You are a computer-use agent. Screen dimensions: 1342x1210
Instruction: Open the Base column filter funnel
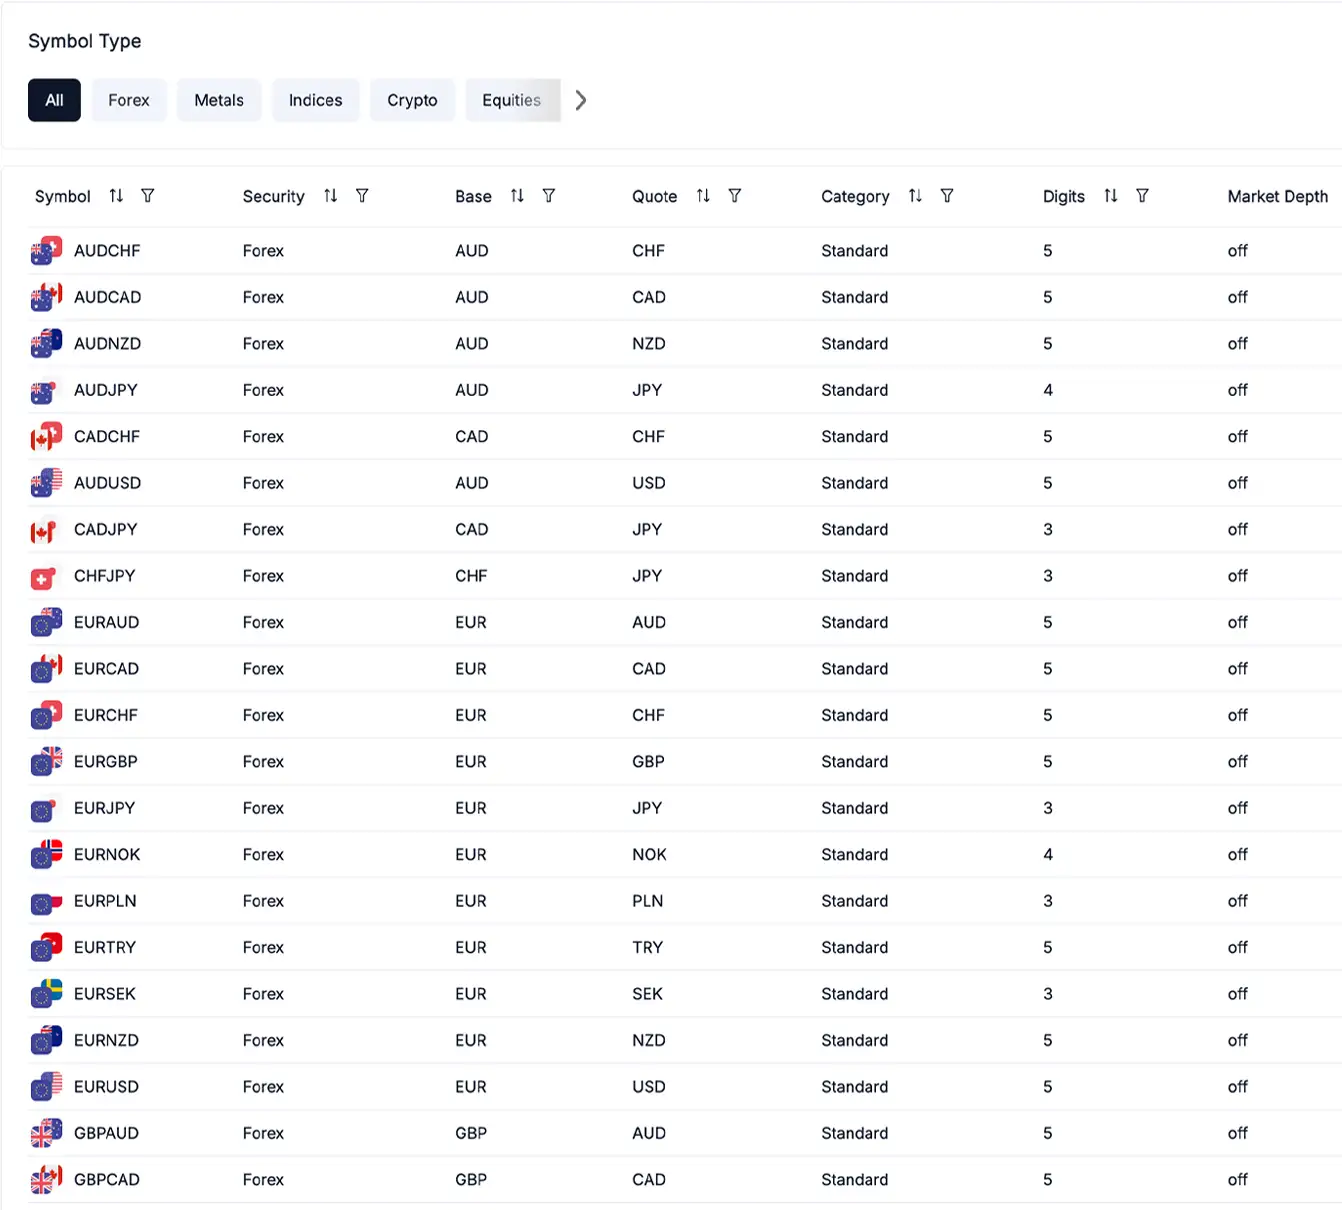click(x=549, y=196)
